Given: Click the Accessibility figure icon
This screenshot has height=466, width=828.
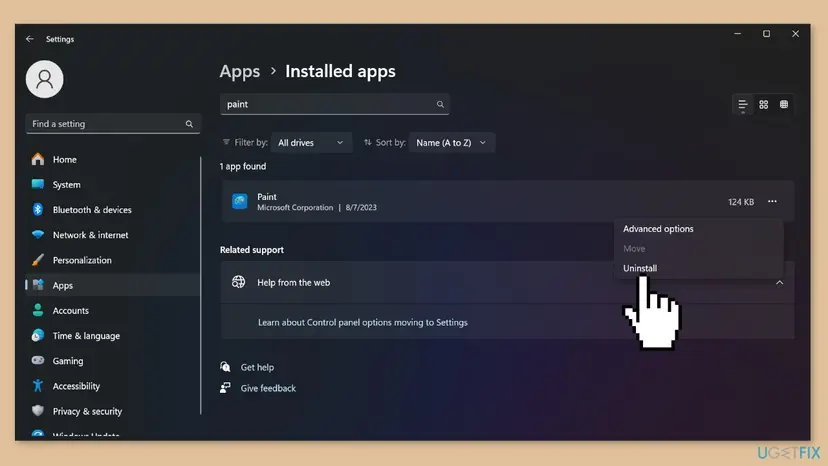Looking at the screenshot, I should [37, 386].
